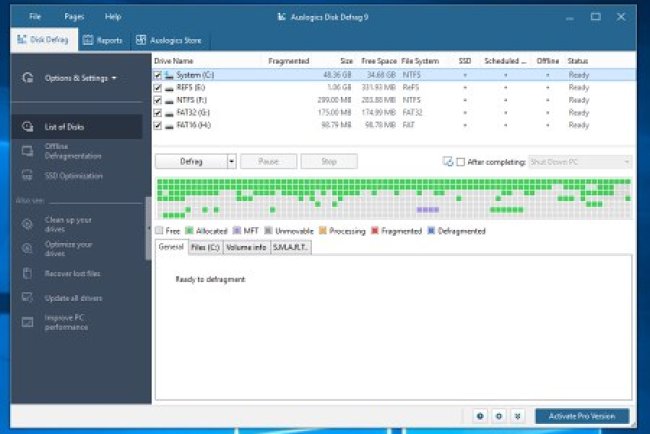Click the REFS (E:) drive icon
Image resolution: width=650 pixels, height=434 pixels.
[169, 88]
